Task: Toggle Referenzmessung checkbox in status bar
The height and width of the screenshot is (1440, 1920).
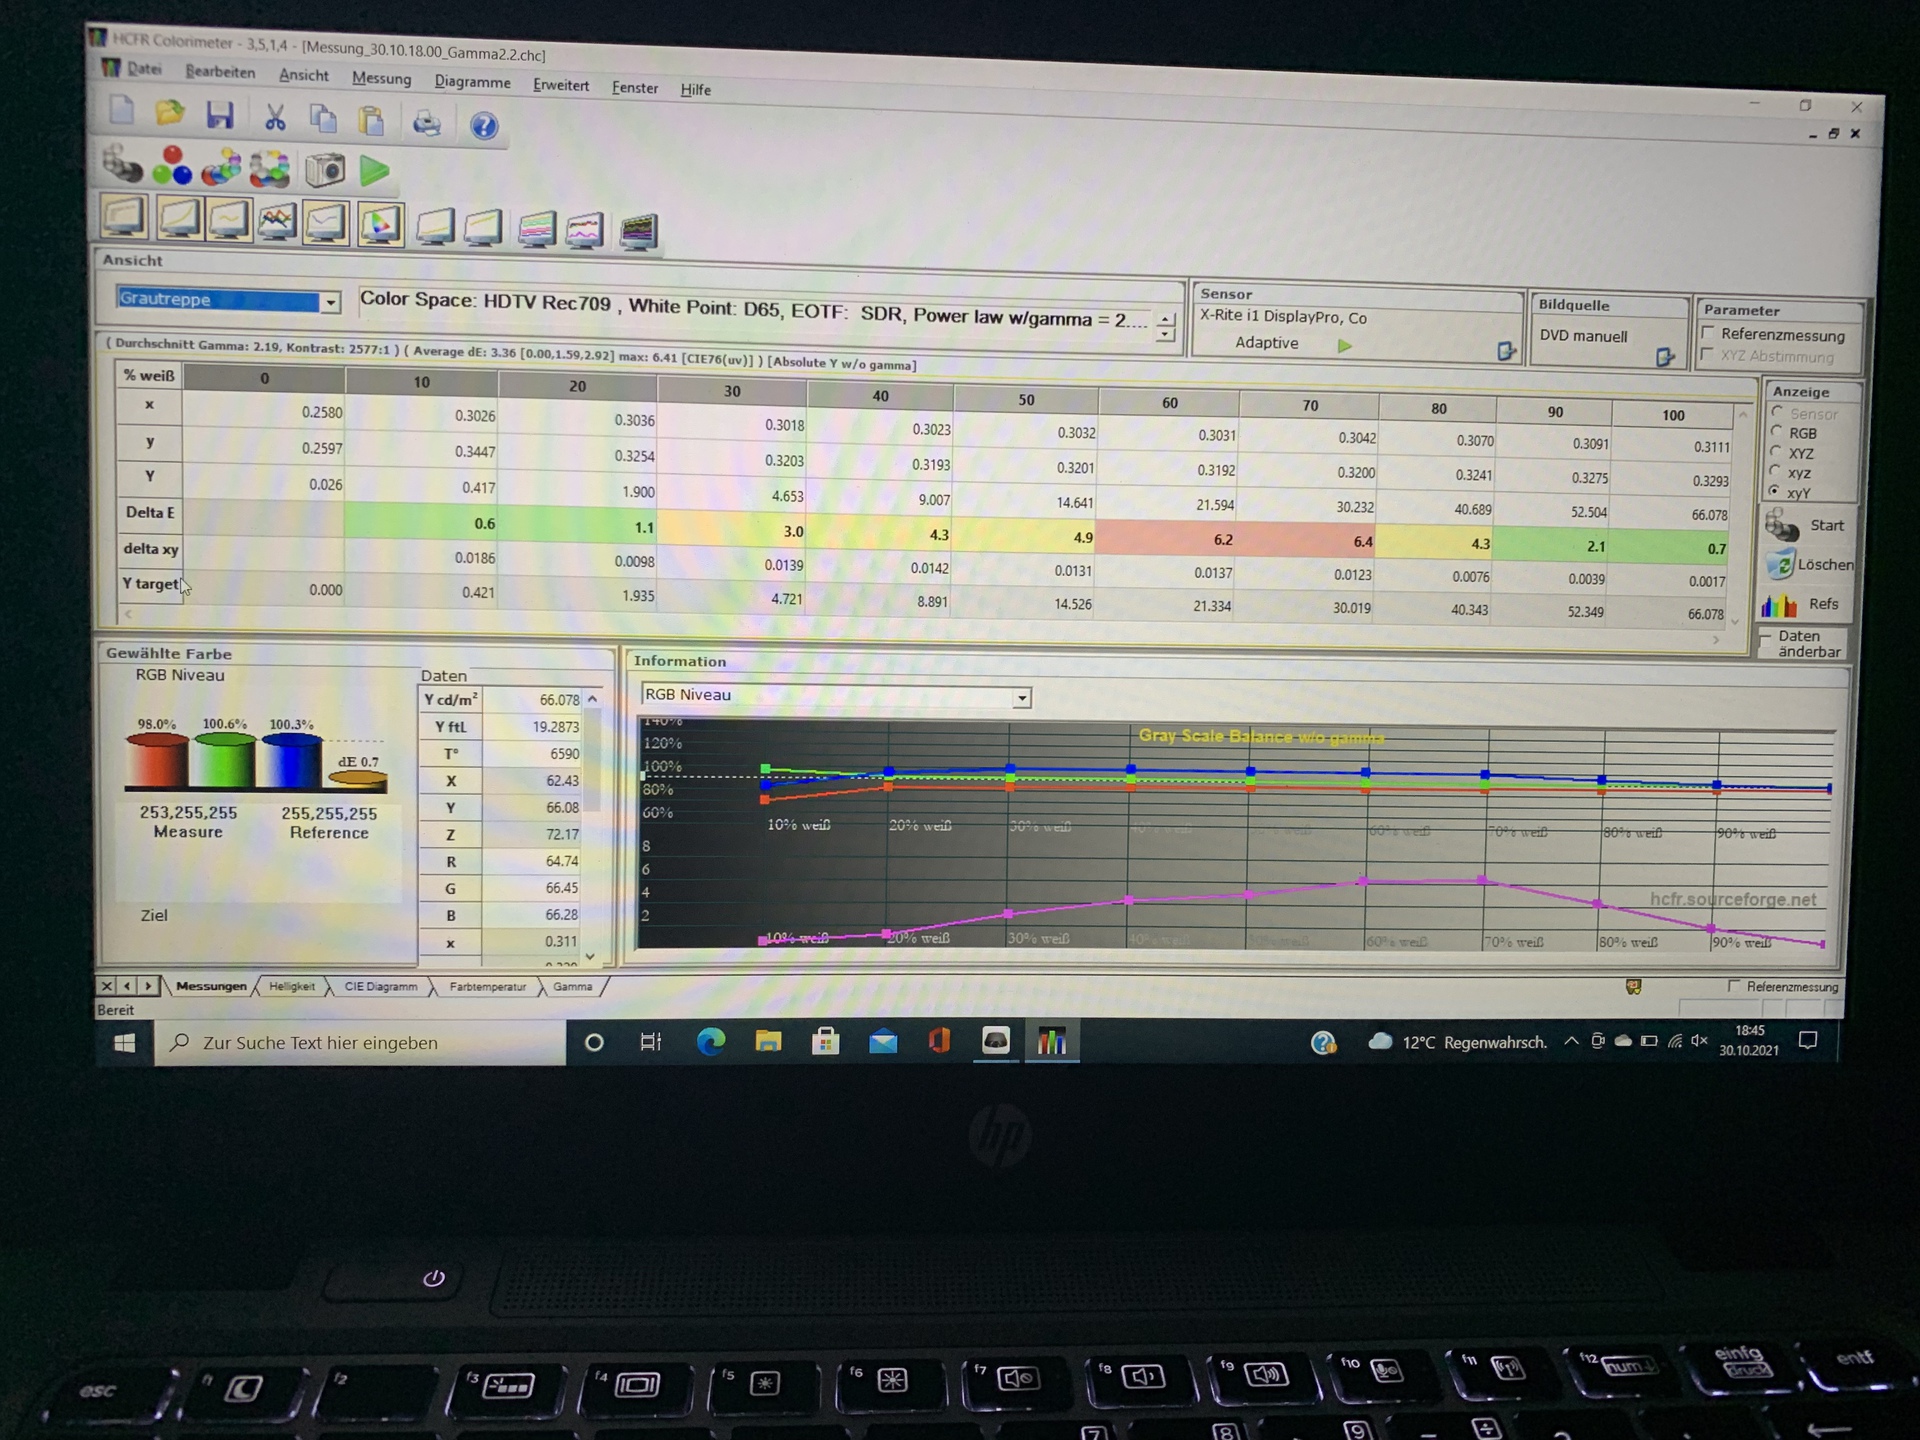Action: pos(1734,985)
